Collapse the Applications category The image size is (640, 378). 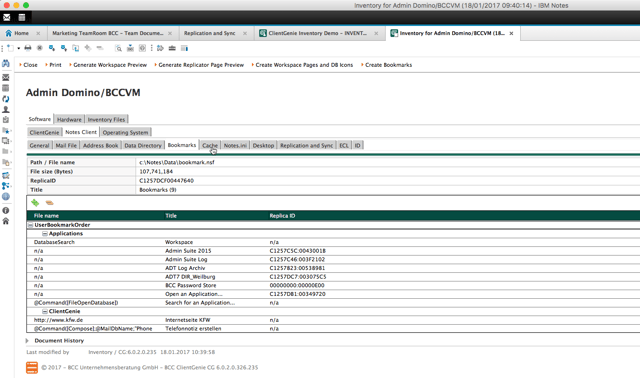click(45, 233)
